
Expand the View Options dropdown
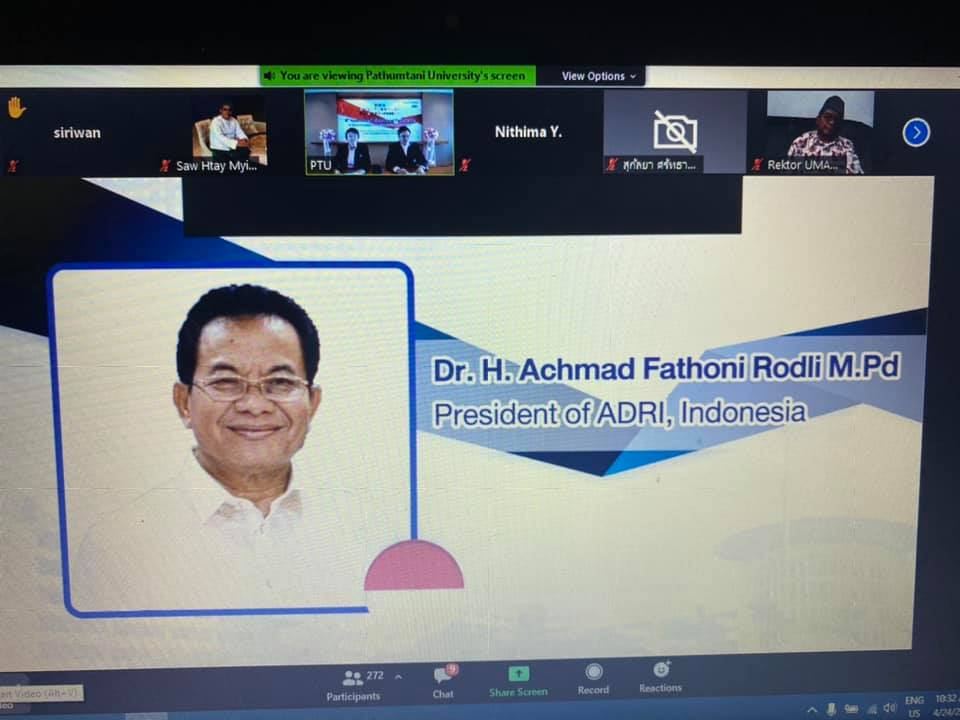tap(598, 76)
